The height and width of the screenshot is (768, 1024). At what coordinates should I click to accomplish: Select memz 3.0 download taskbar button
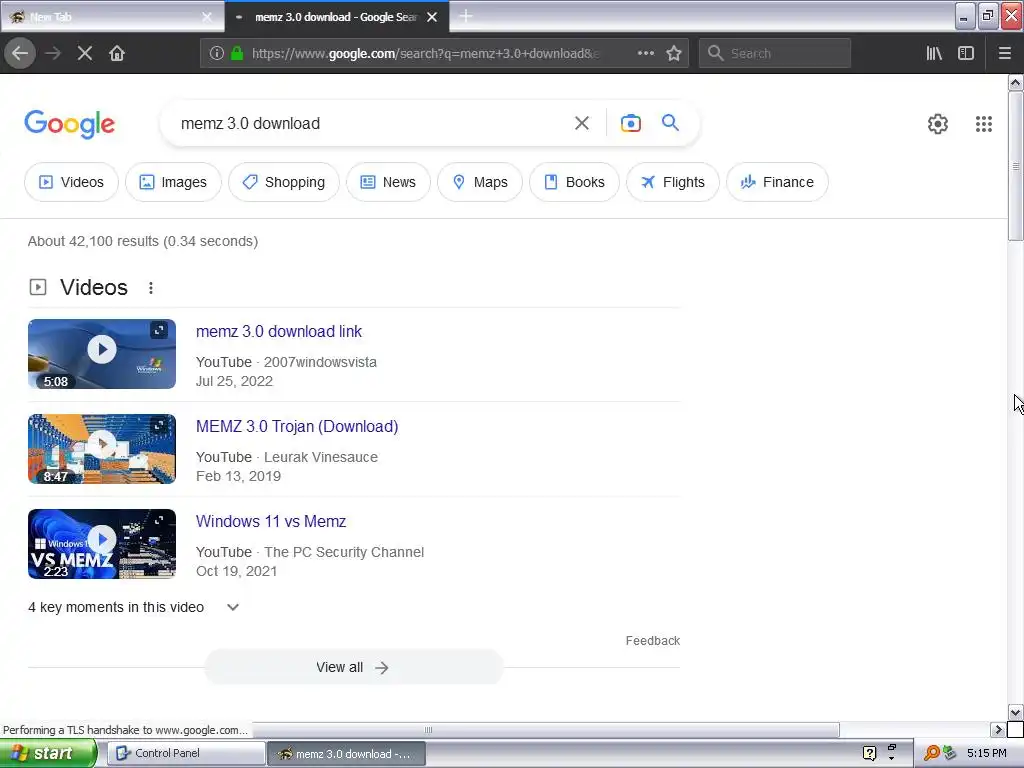click(346, 754)
